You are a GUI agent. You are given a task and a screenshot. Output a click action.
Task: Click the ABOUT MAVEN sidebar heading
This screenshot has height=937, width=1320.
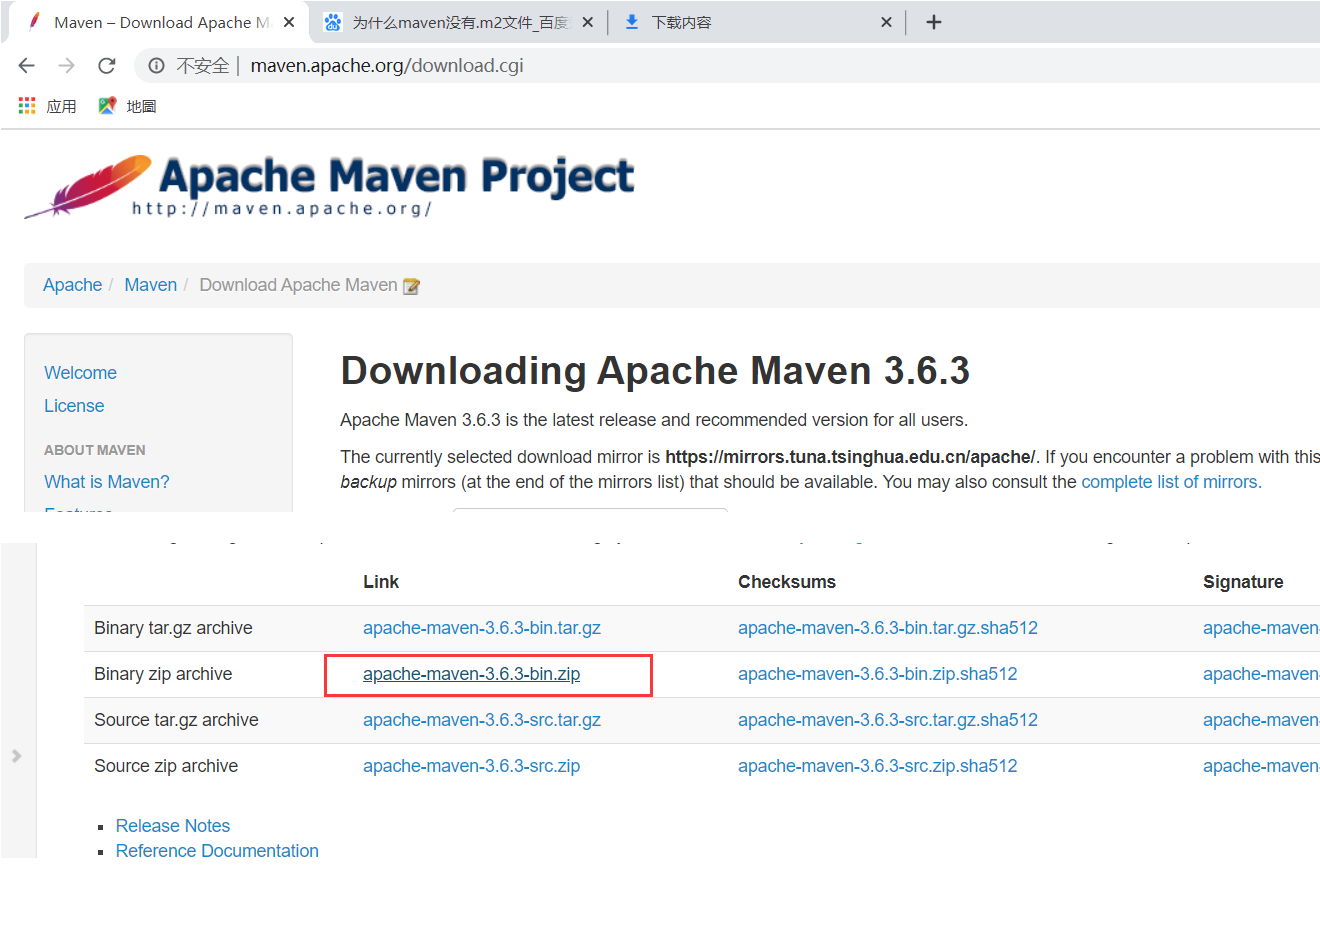pos(95,450)
